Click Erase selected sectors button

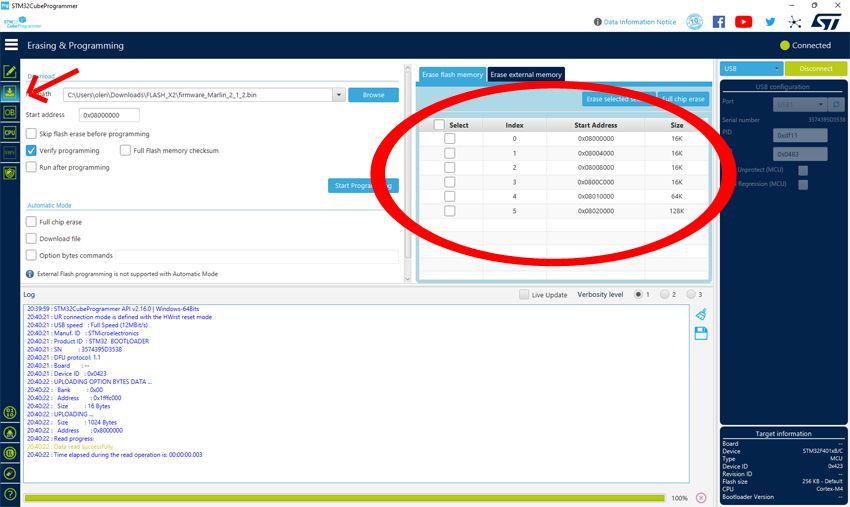click(619, 99)
